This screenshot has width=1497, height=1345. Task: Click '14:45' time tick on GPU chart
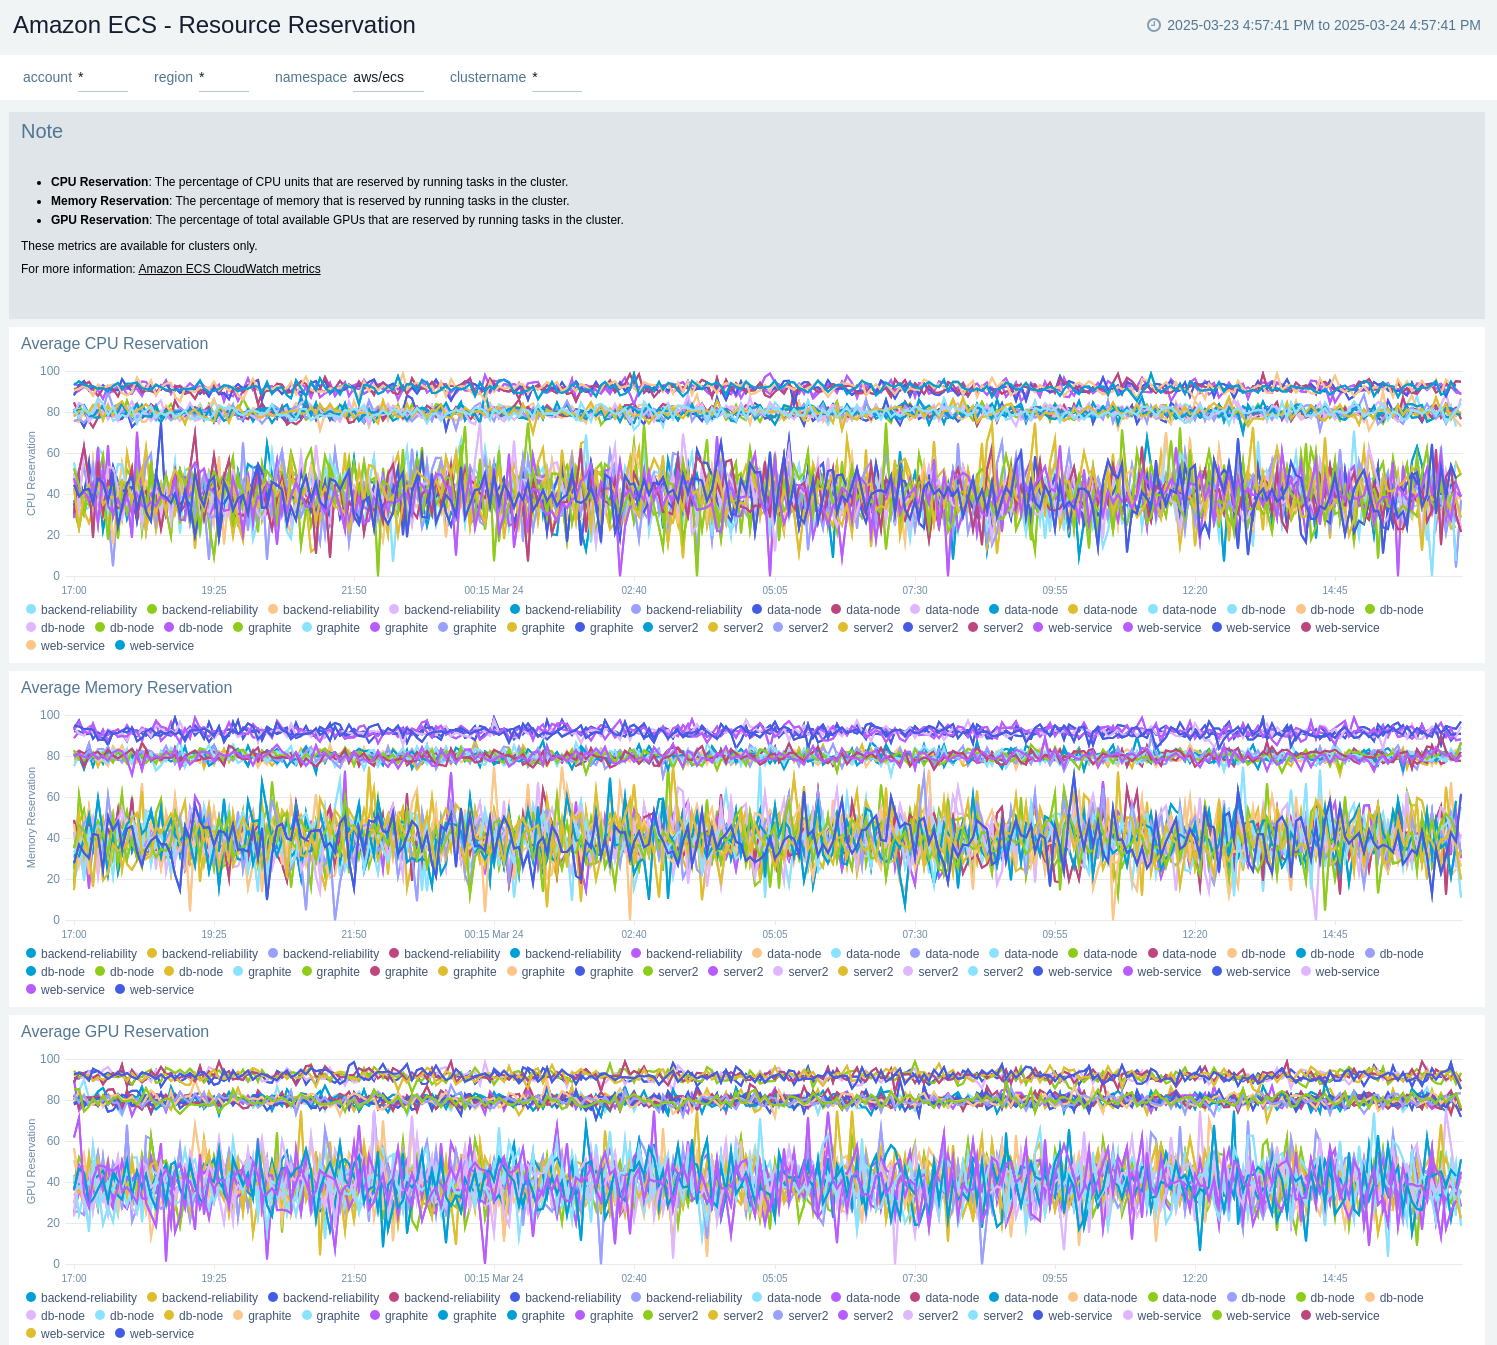click(x=1335, y=1279)
